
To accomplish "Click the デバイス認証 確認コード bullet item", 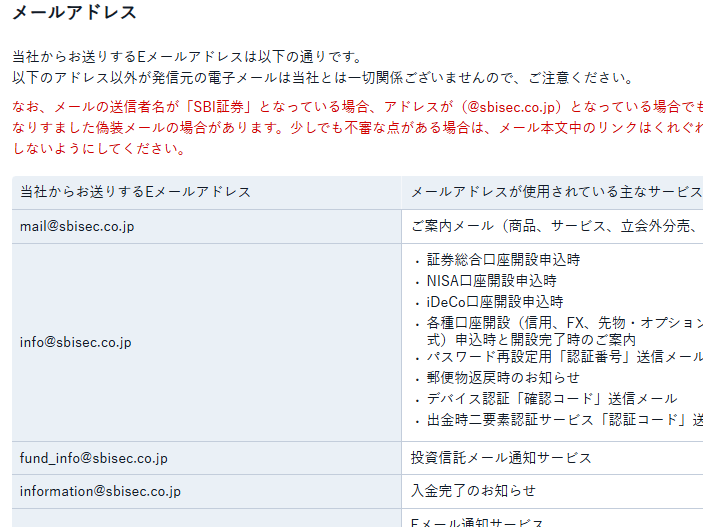I will [x=552, y=398].
